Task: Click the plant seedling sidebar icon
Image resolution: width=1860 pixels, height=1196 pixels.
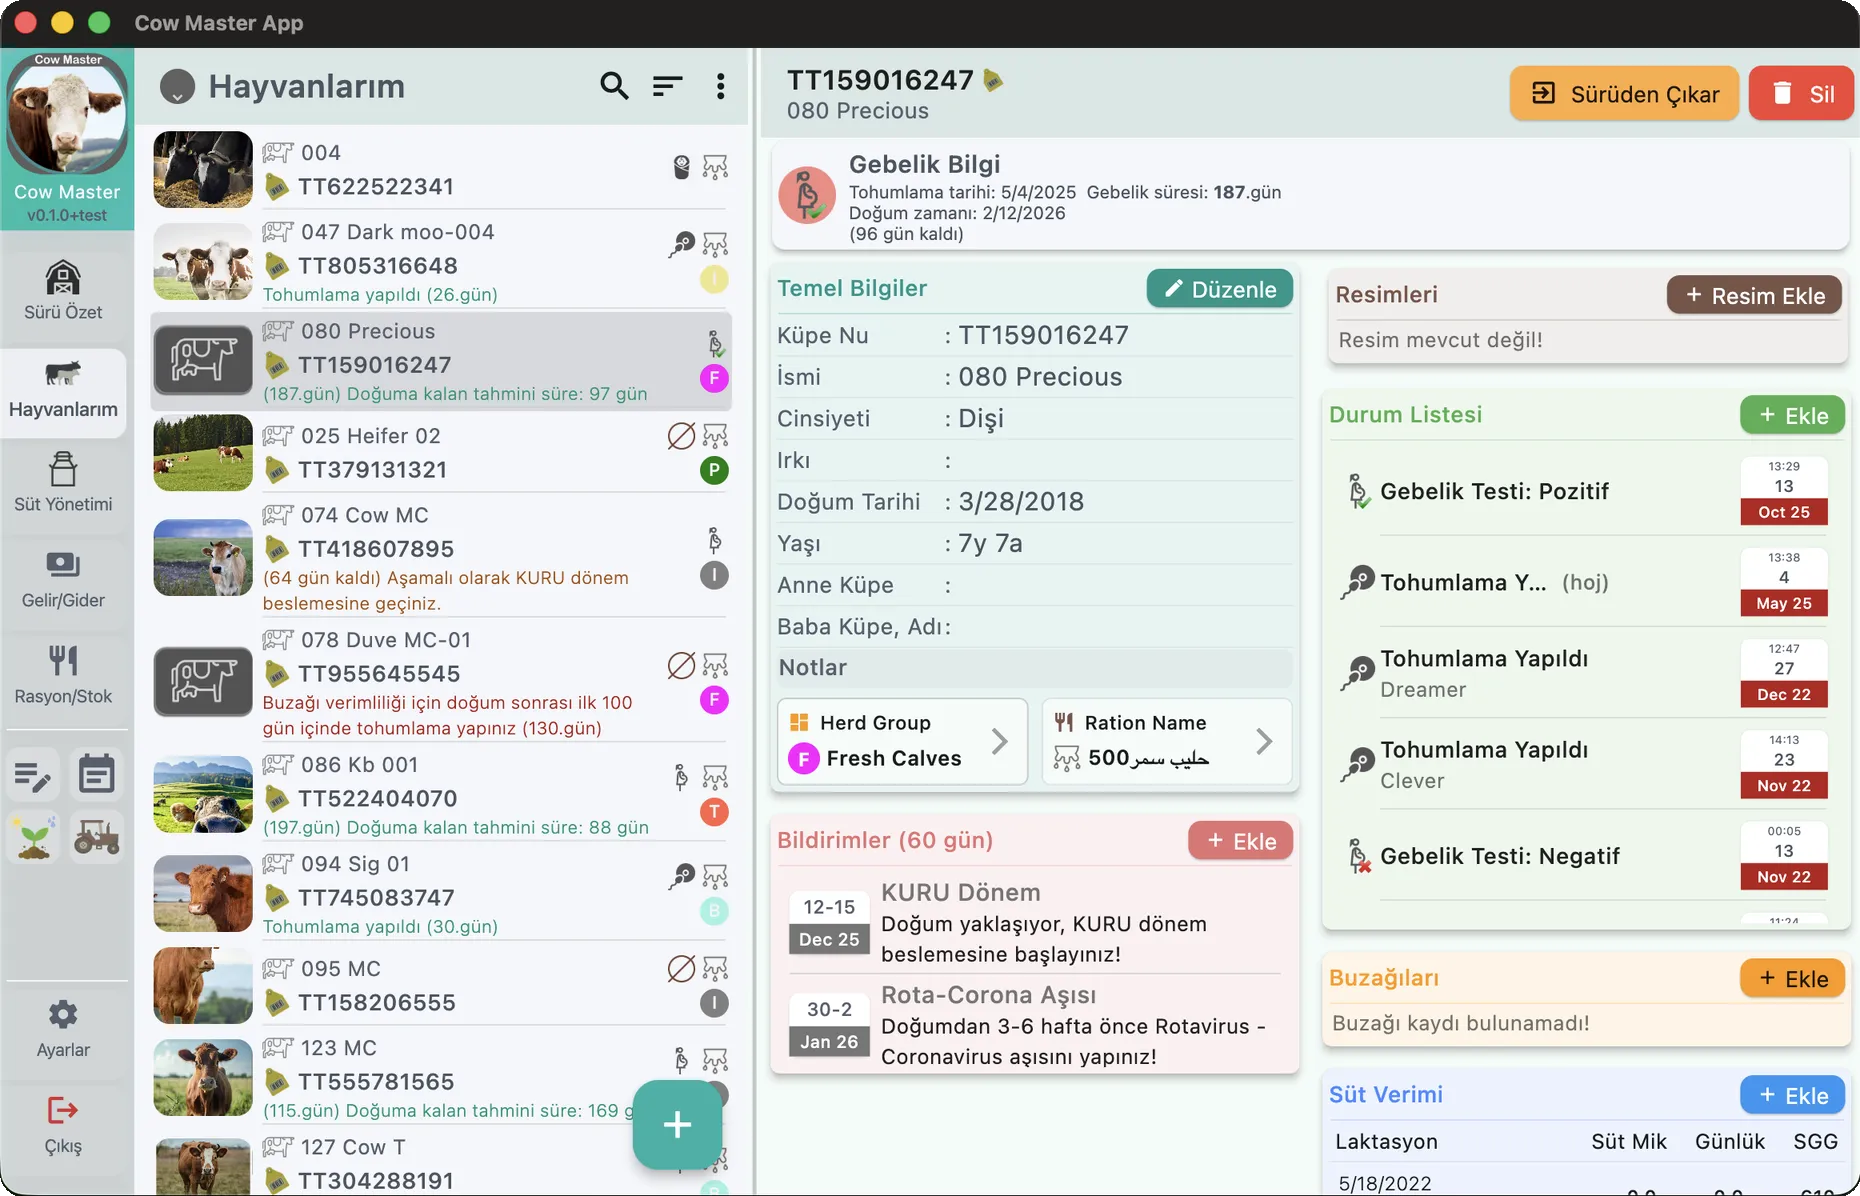Action: coord(34,836)
